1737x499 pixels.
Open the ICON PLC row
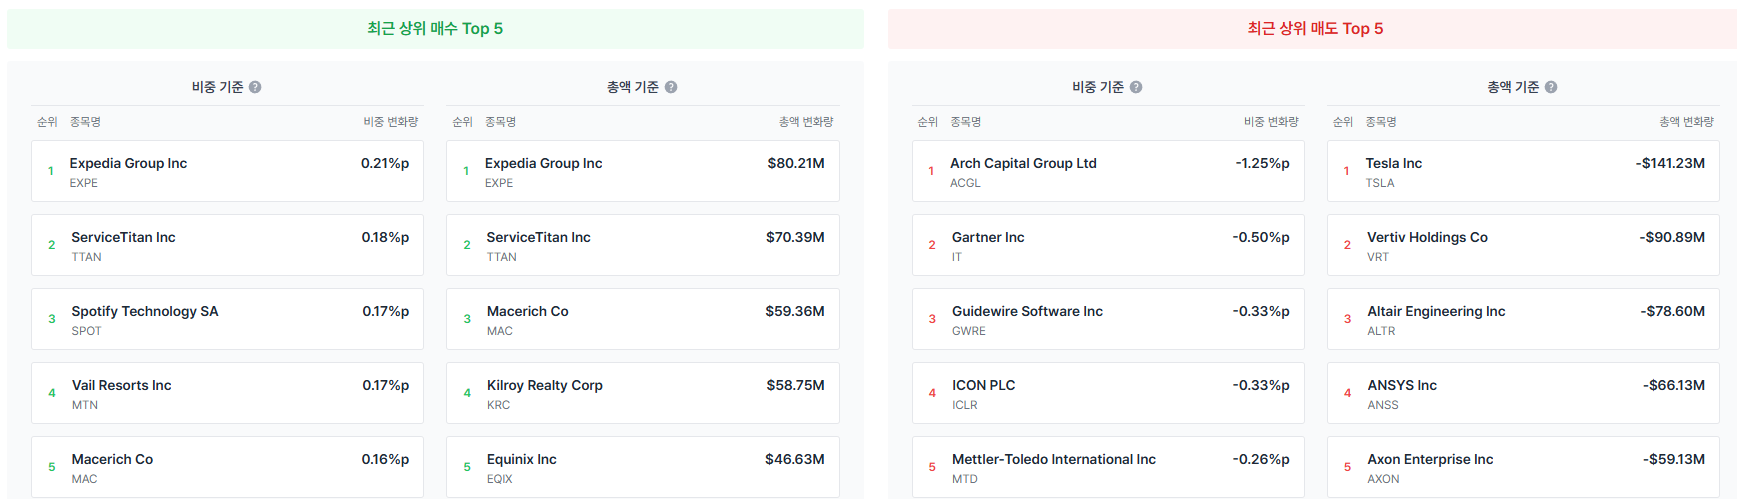1108,393
